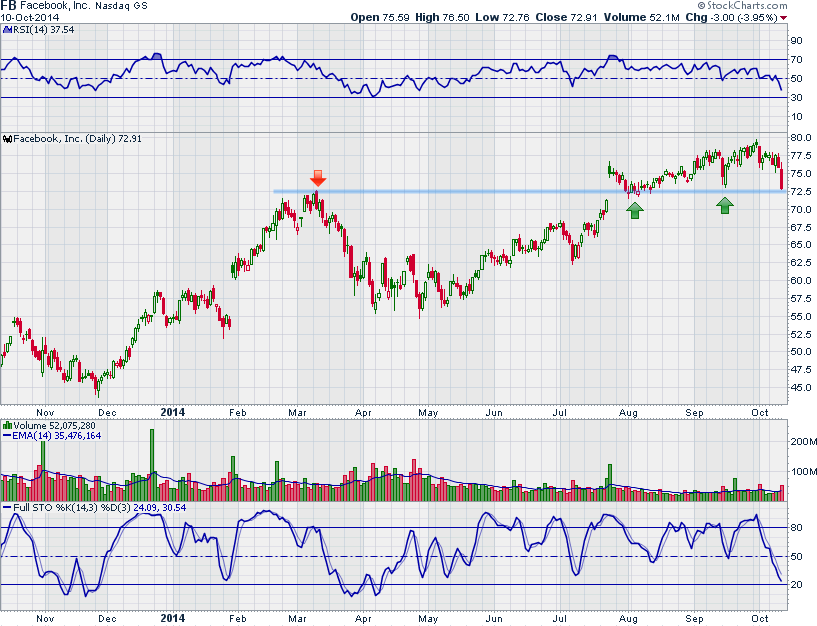Screen dimensions: 817x626
Task: Open the StockCharts.com copyright link
Action: tap(742, 5)
